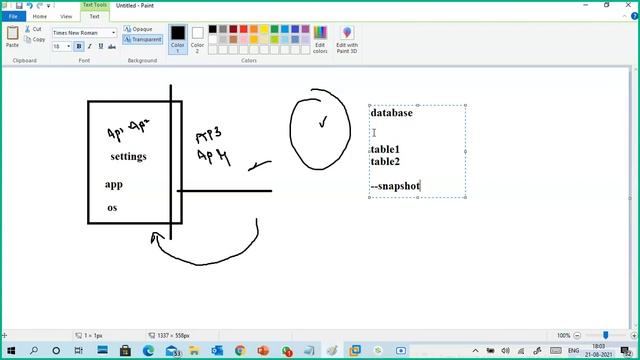Pick the black color swatch
The height and width of the screenshot is (360, 640).
(213, 29)
